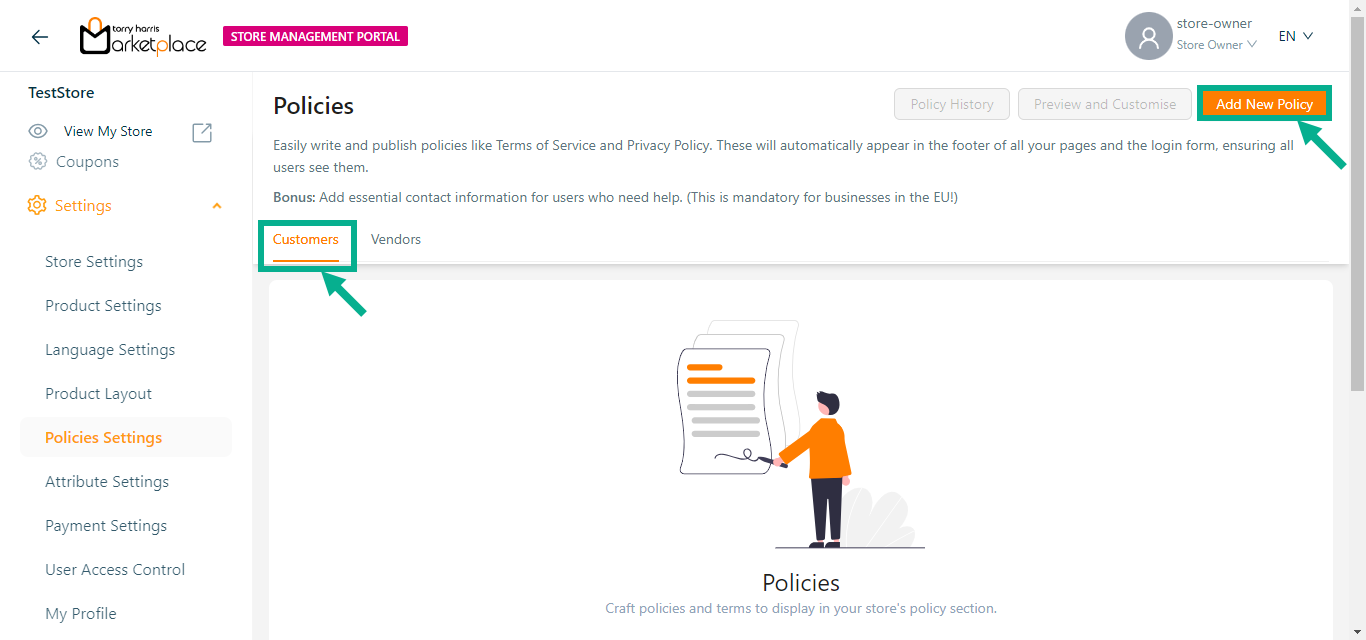Switch to the Vendors tab
1366x640 pixels.
(x=396, y=240)
